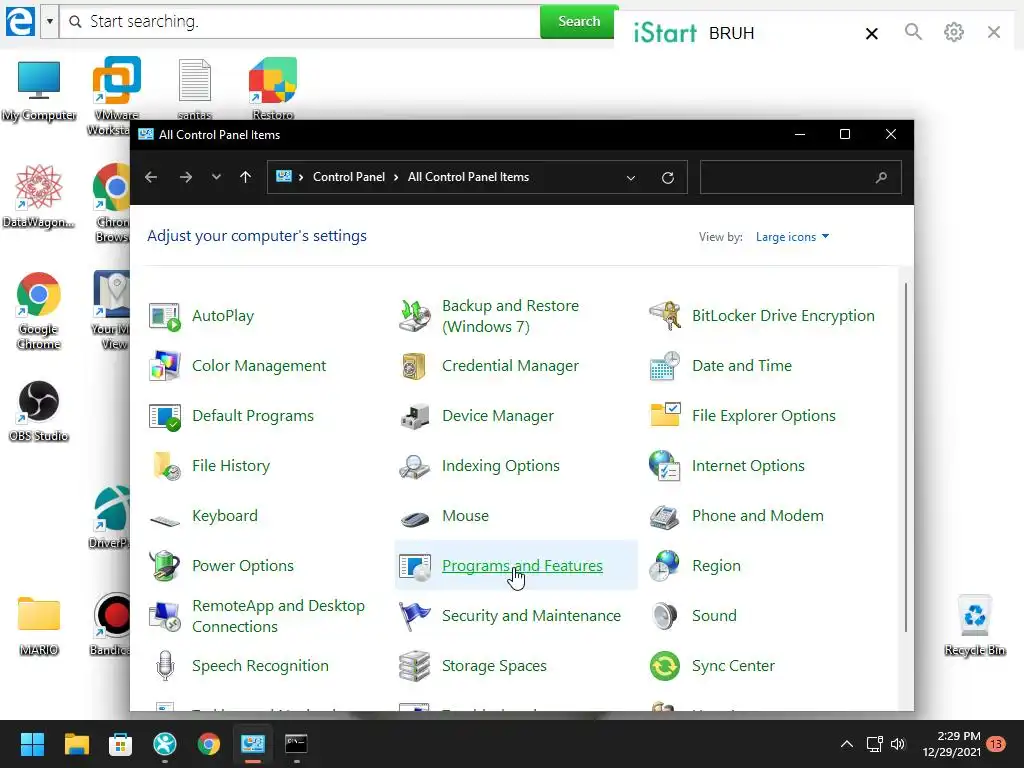Open the View by Large icons dropdown
The image size is (1024, 768).
pos(792,237)
